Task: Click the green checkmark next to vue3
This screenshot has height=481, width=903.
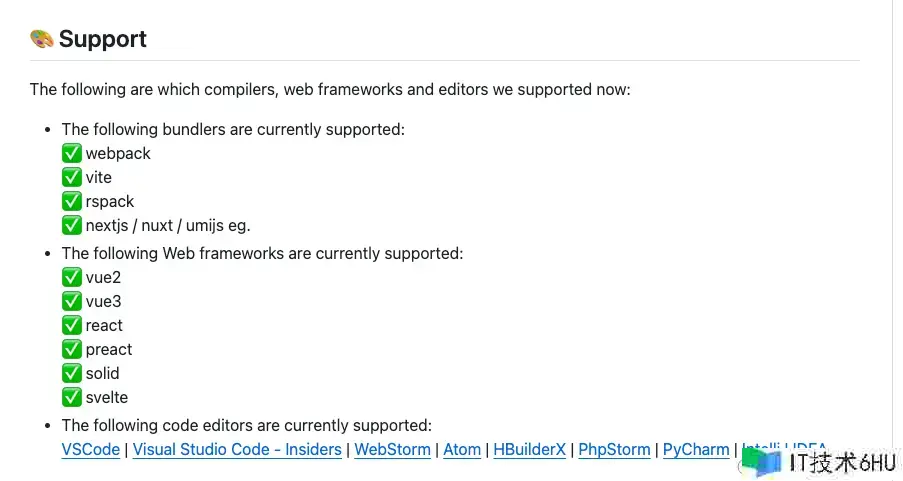Action: 71,301
